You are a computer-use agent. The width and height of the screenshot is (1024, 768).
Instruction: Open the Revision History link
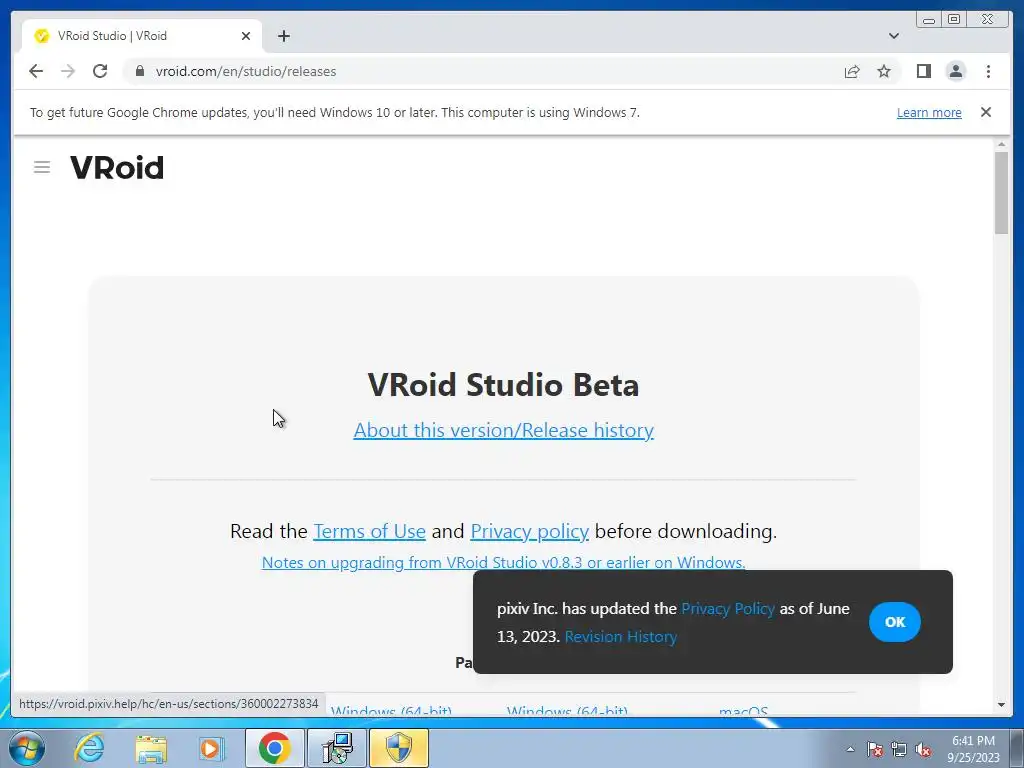coord(620,637)
